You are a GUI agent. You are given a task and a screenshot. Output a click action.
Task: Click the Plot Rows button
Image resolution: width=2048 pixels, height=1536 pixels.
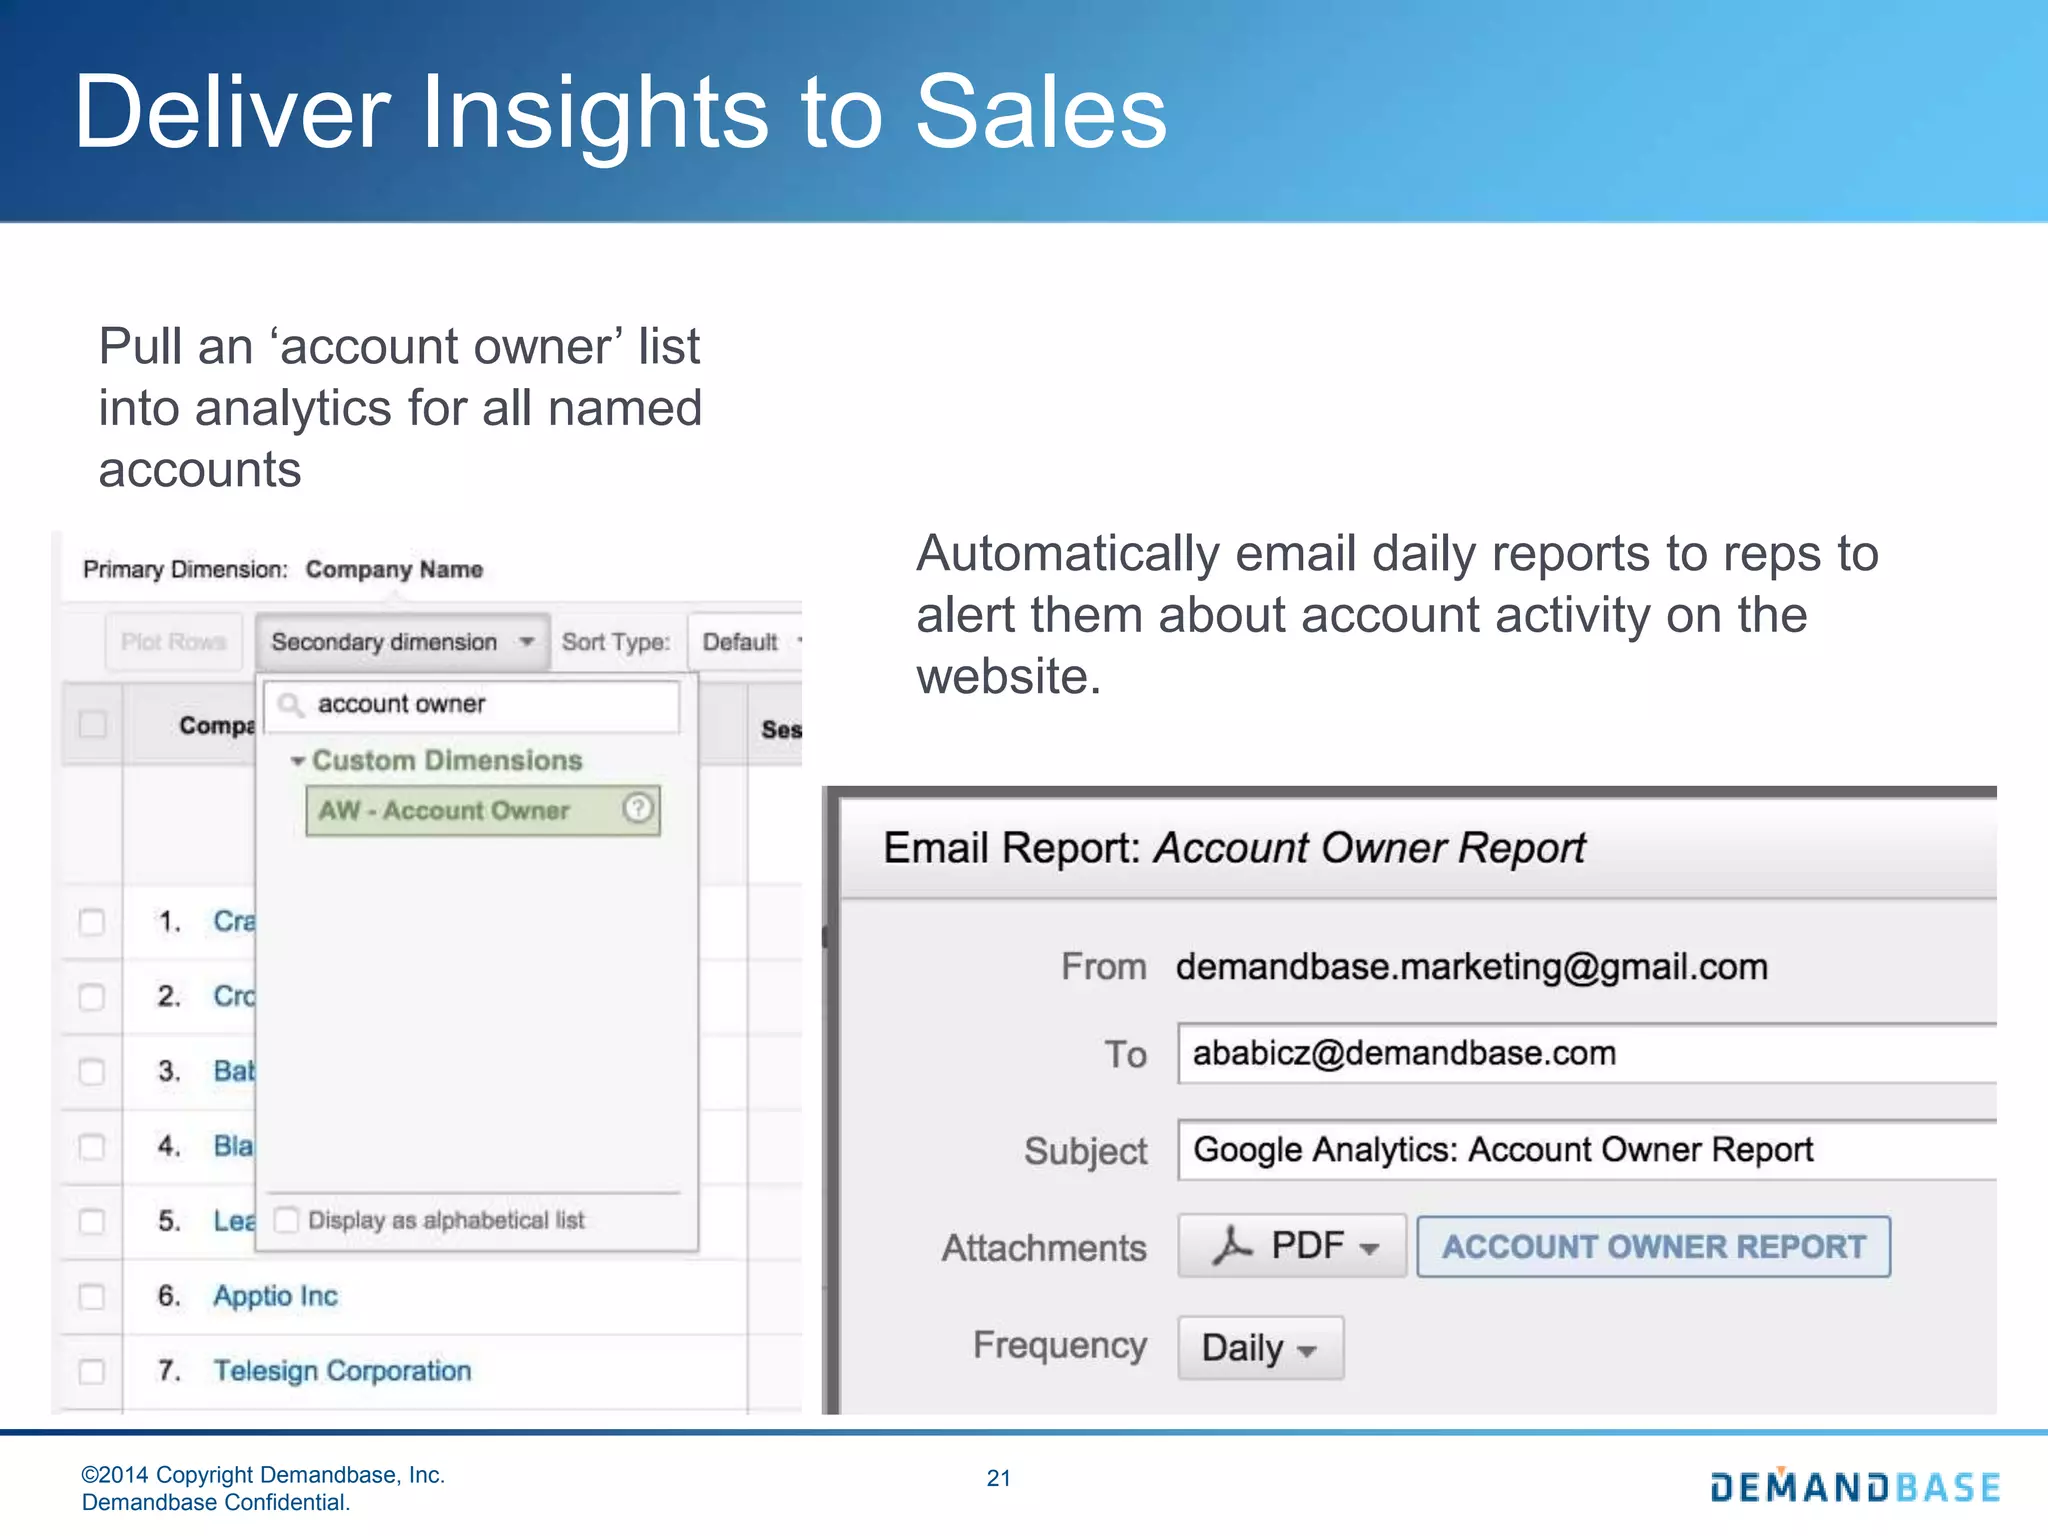[x=174, y=642]
